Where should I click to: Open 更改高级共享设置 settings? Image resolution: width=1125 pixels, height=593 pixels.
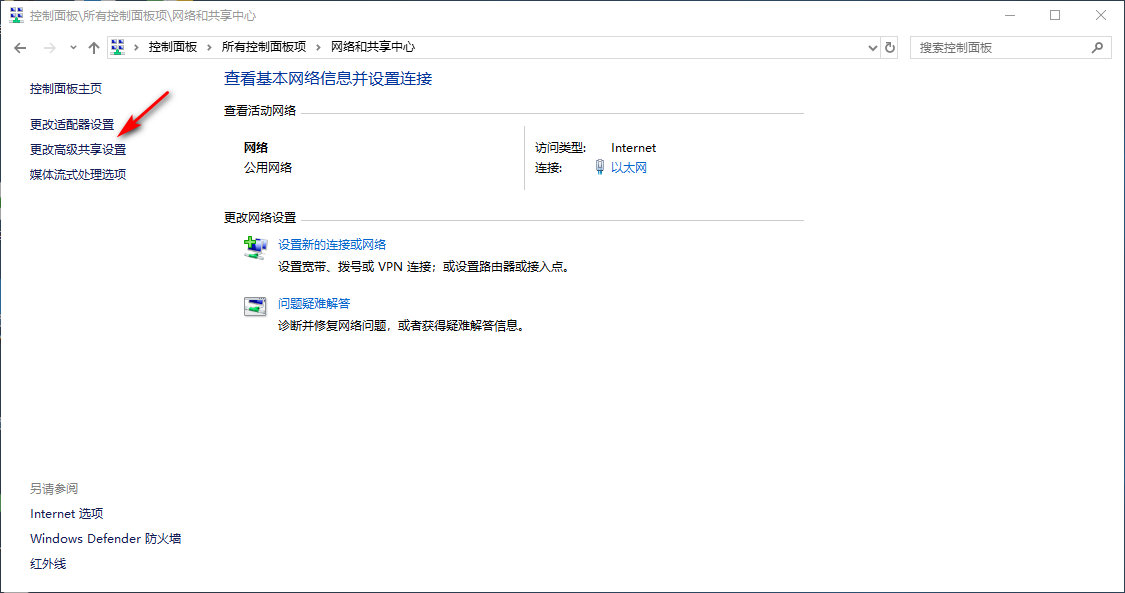pyautogui.click(x=77, y=149)
